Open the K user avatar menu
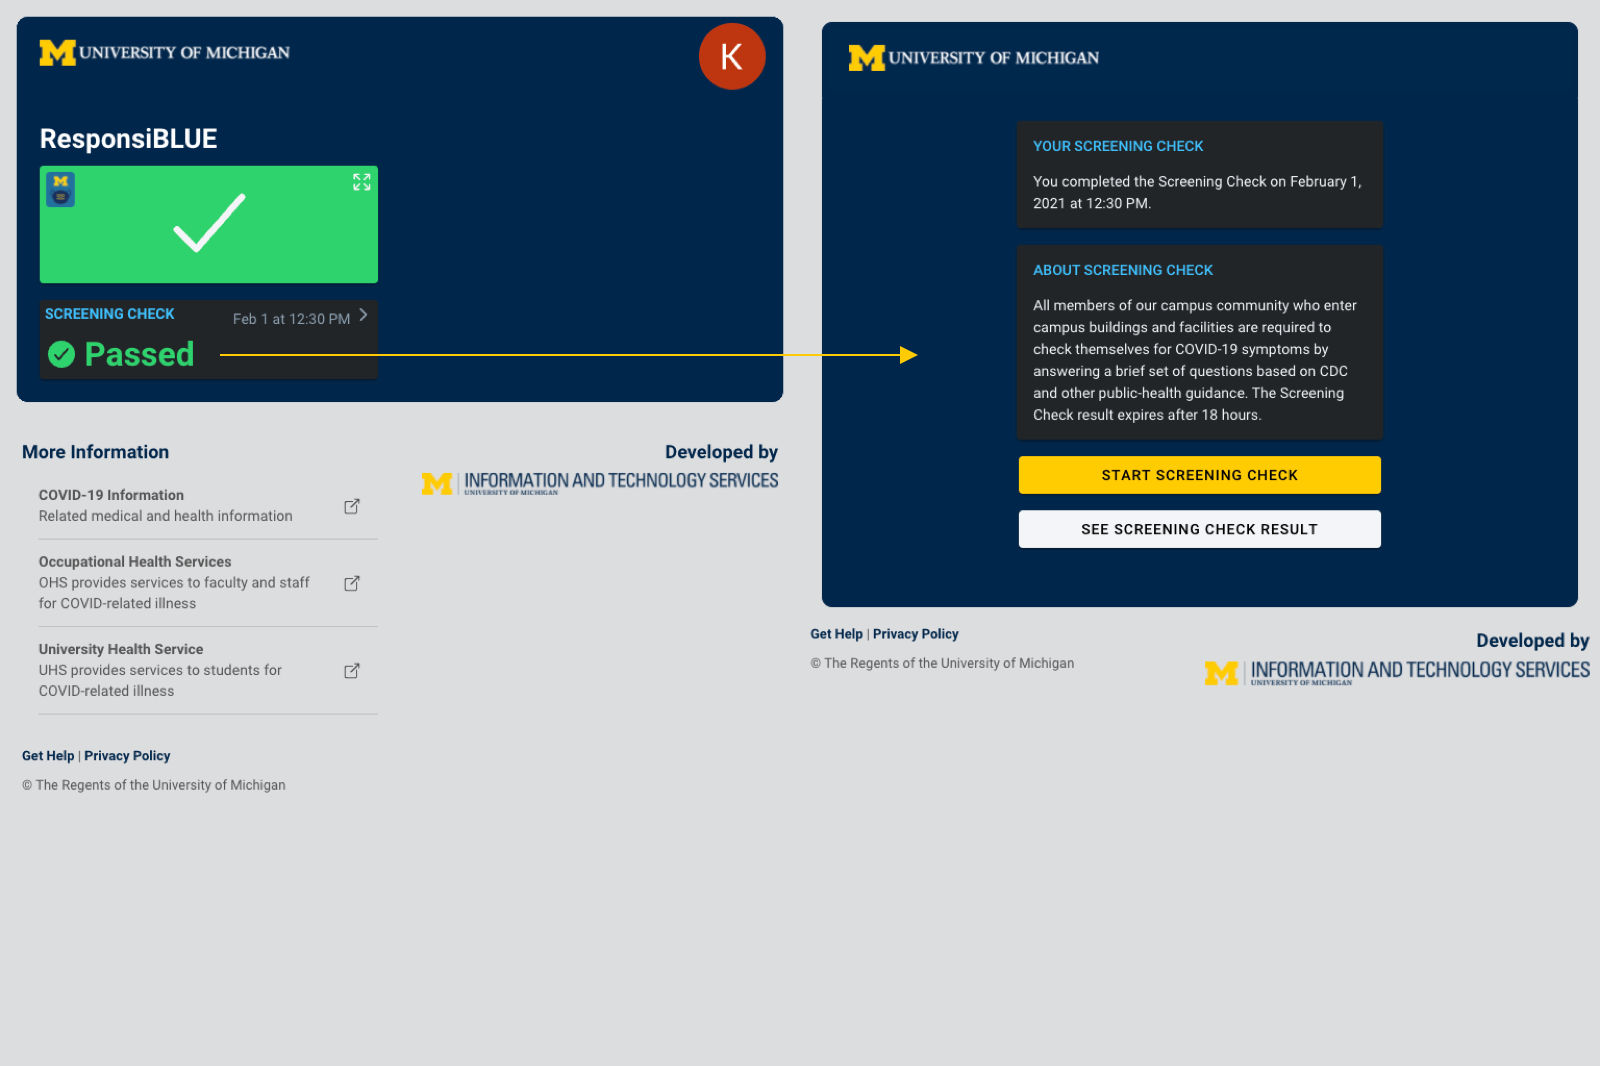This screenshot has width=1600, height=1066. click(732, 57)
